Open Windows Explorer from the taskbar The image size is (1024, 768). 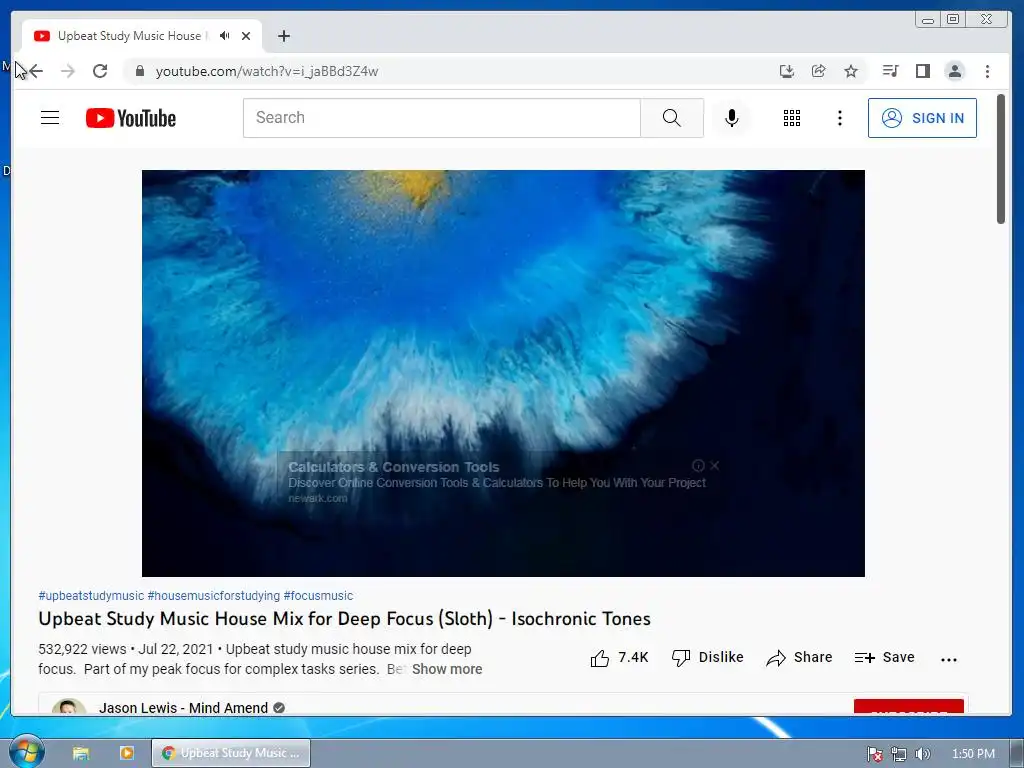pos(81,753)
